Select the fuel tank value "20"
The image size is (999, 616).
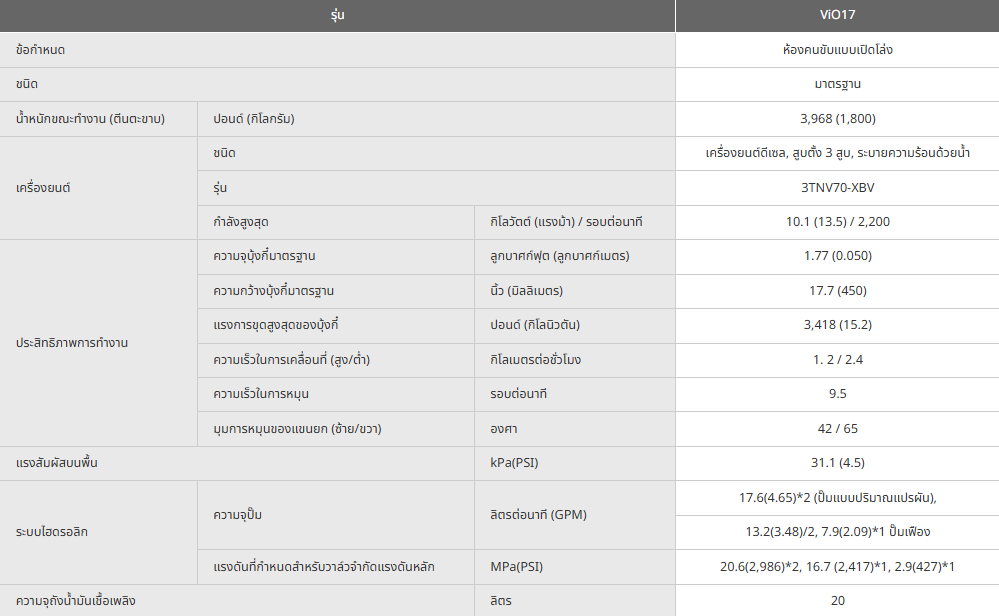[837, 600]
